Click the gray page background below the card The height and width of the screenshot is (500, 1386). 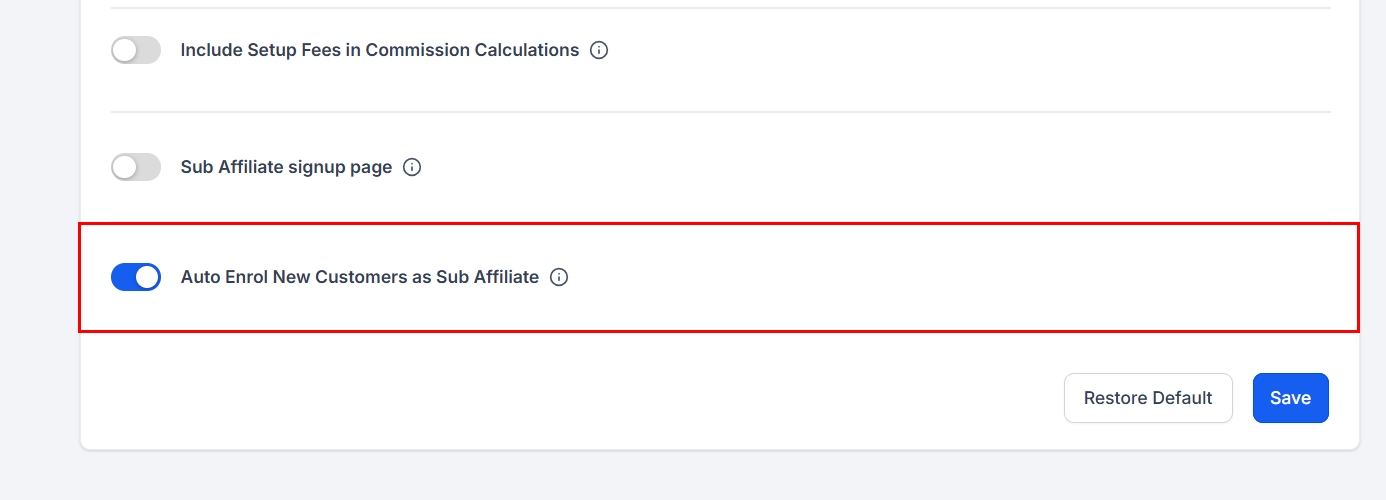click(700, 476)
